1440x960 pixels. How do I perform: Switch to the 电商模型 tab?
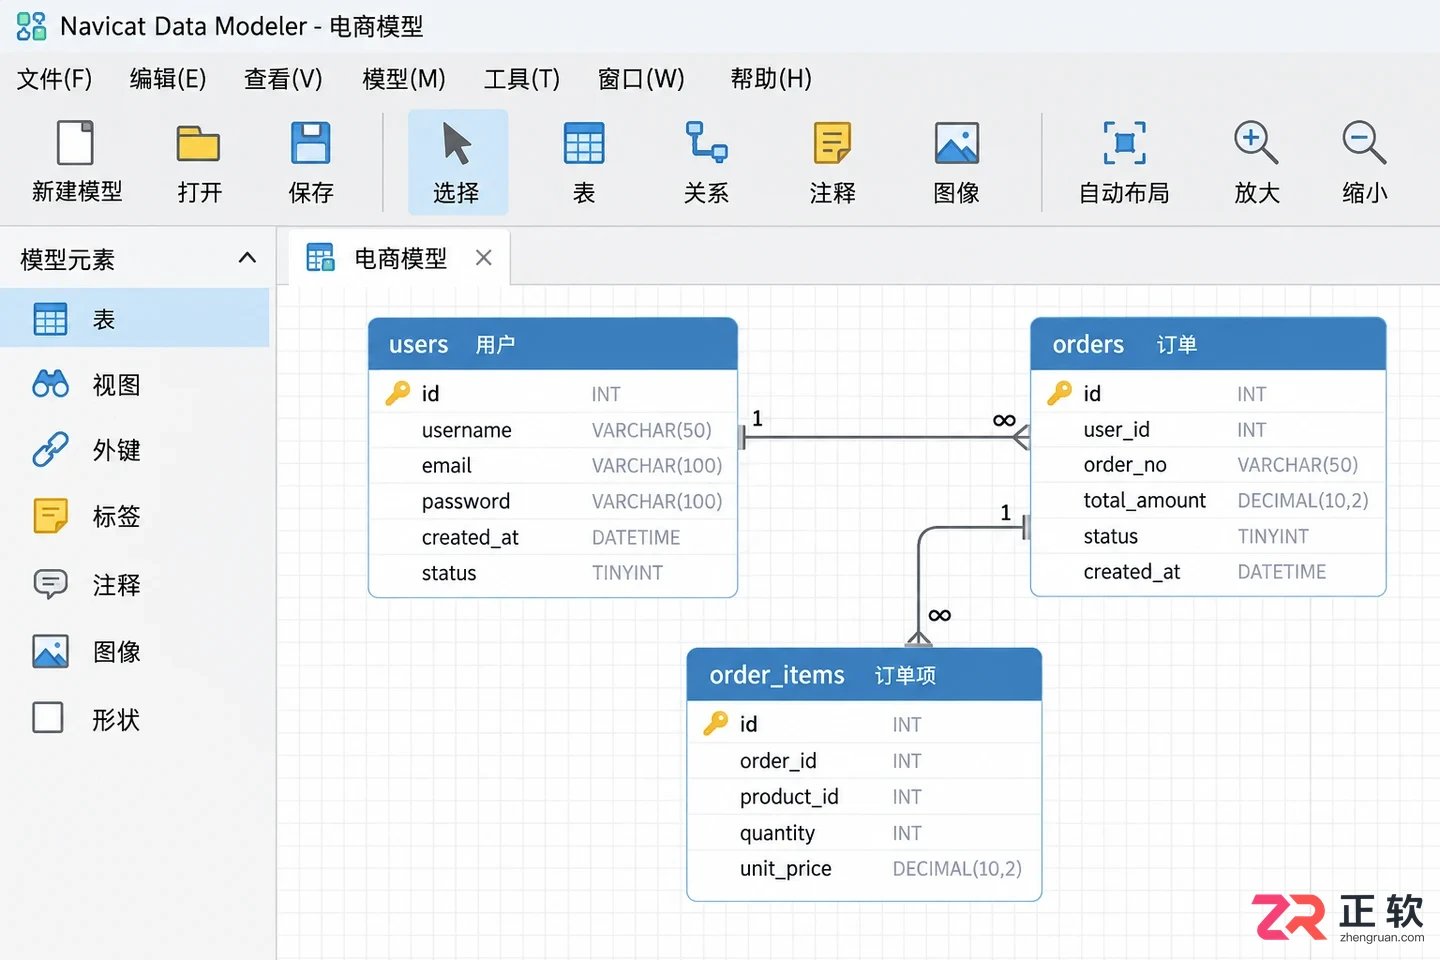tap(400, 258)
